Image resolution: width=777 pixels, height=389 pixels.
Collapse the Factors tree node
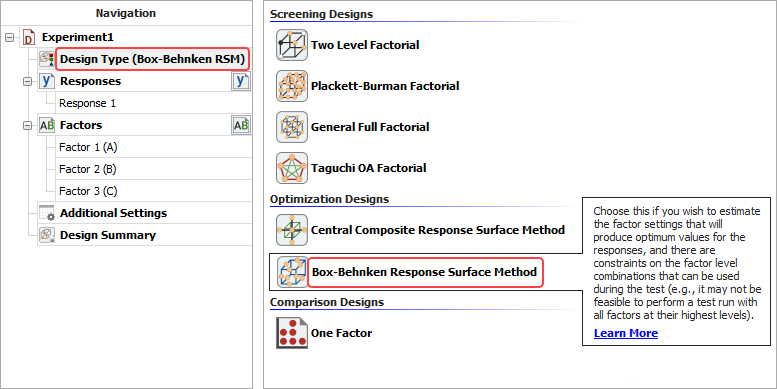pos(28,126)
